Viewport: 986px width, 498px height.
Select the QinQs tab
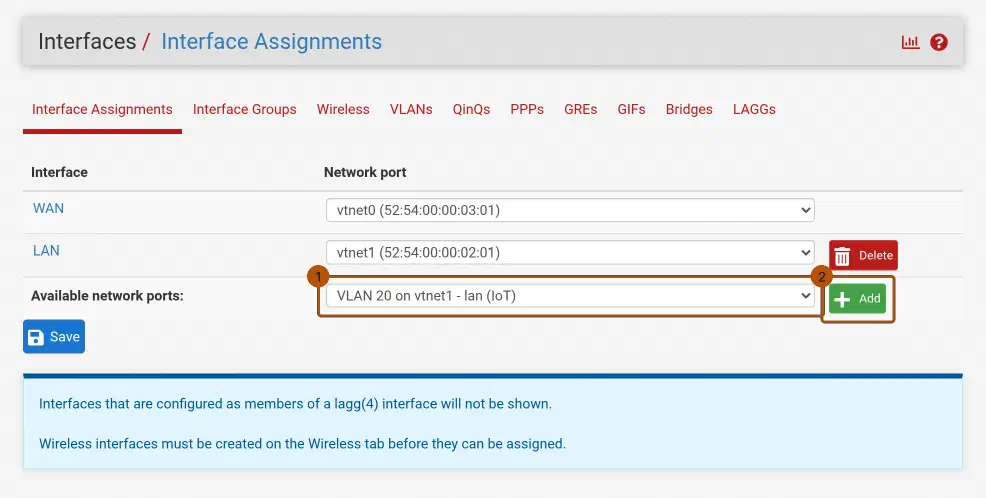[471, 109]
